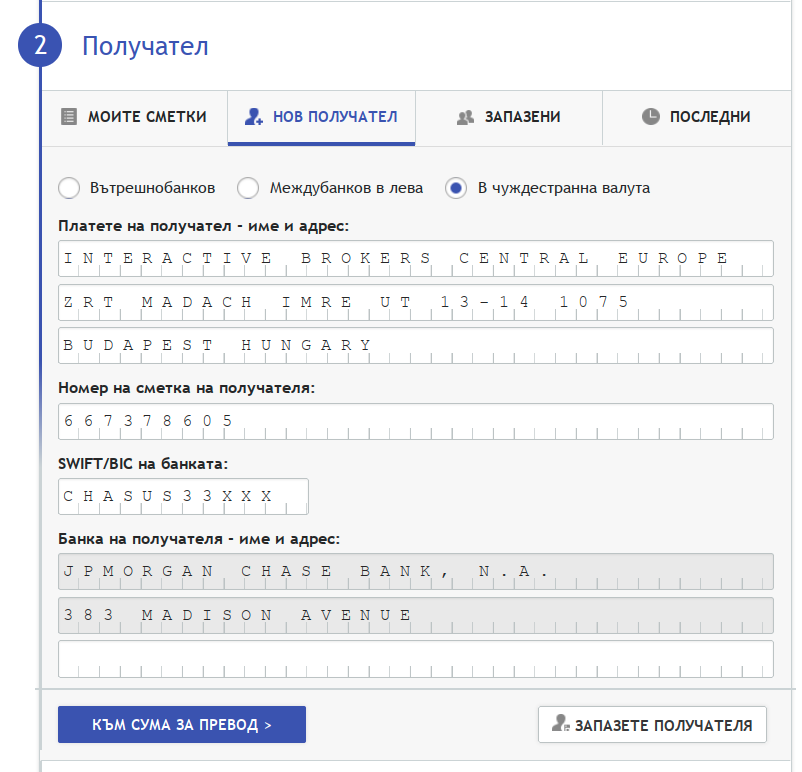Click the SWIFT/BIC на банката label
The width and height of the screenshot is (802, 772).
(x=143, y=464)
